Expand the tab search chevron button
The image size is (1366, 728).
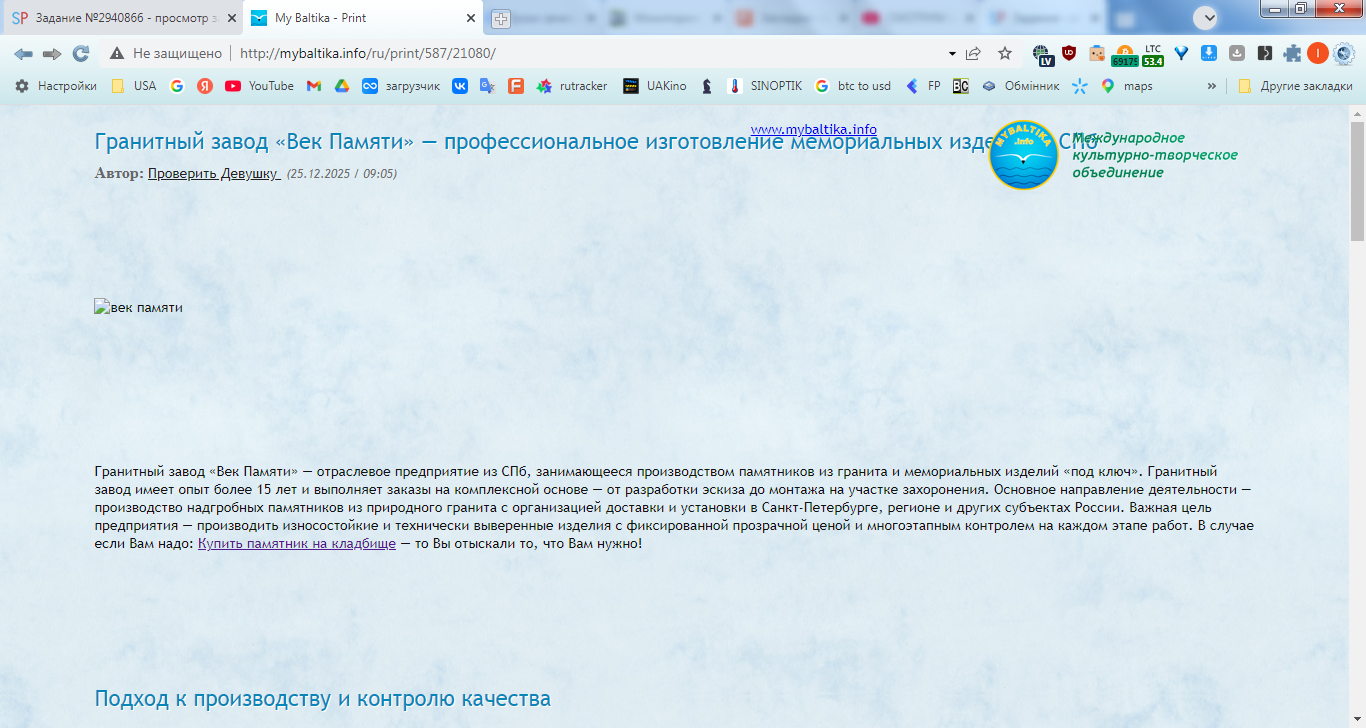point(1205,17)
